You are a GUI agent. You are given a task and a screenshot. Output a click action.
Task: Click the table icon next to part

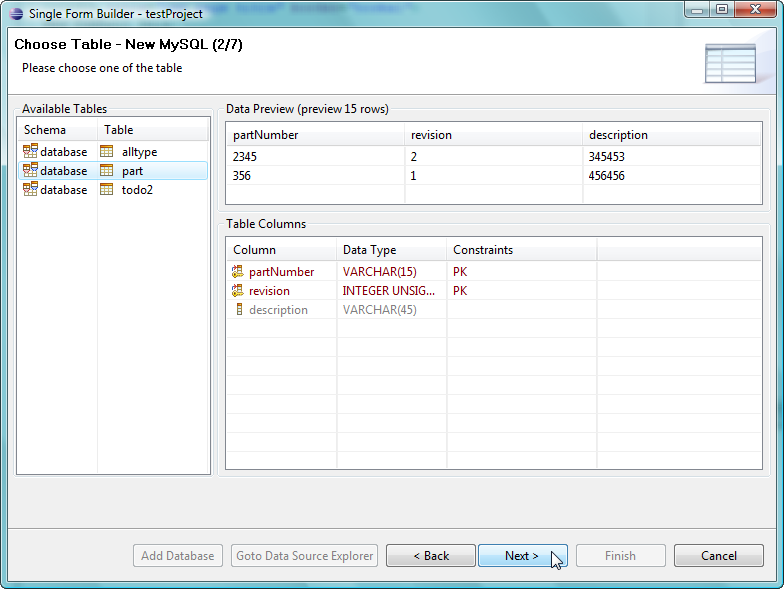(x=107, y=171)
